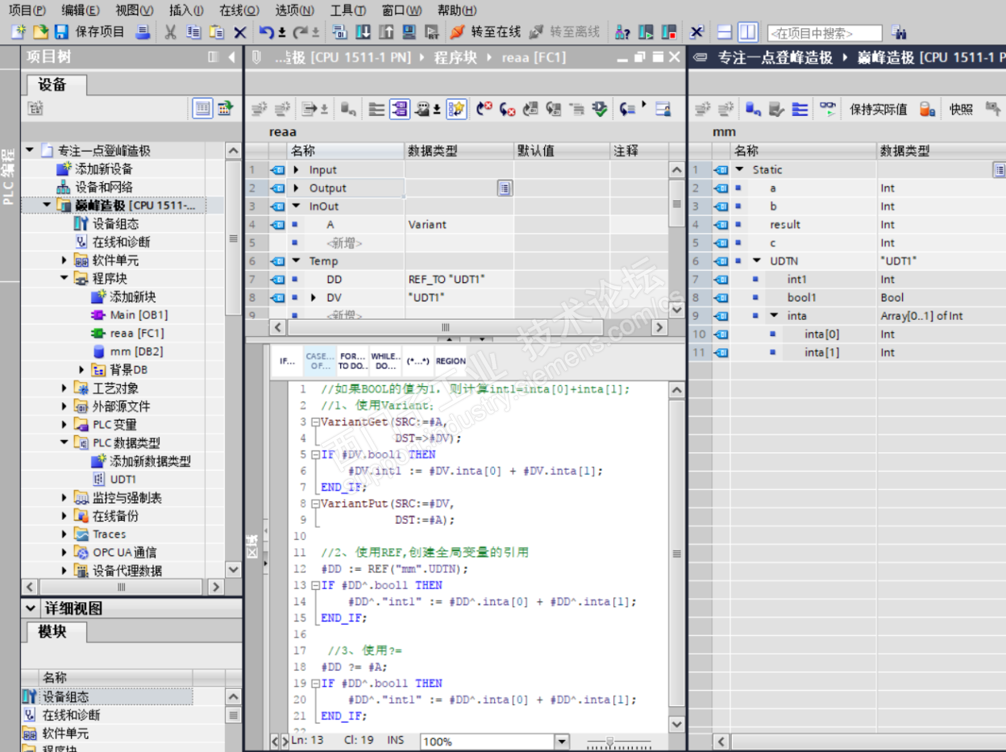Click the editor zoom slider handle

tap(611, 742)
